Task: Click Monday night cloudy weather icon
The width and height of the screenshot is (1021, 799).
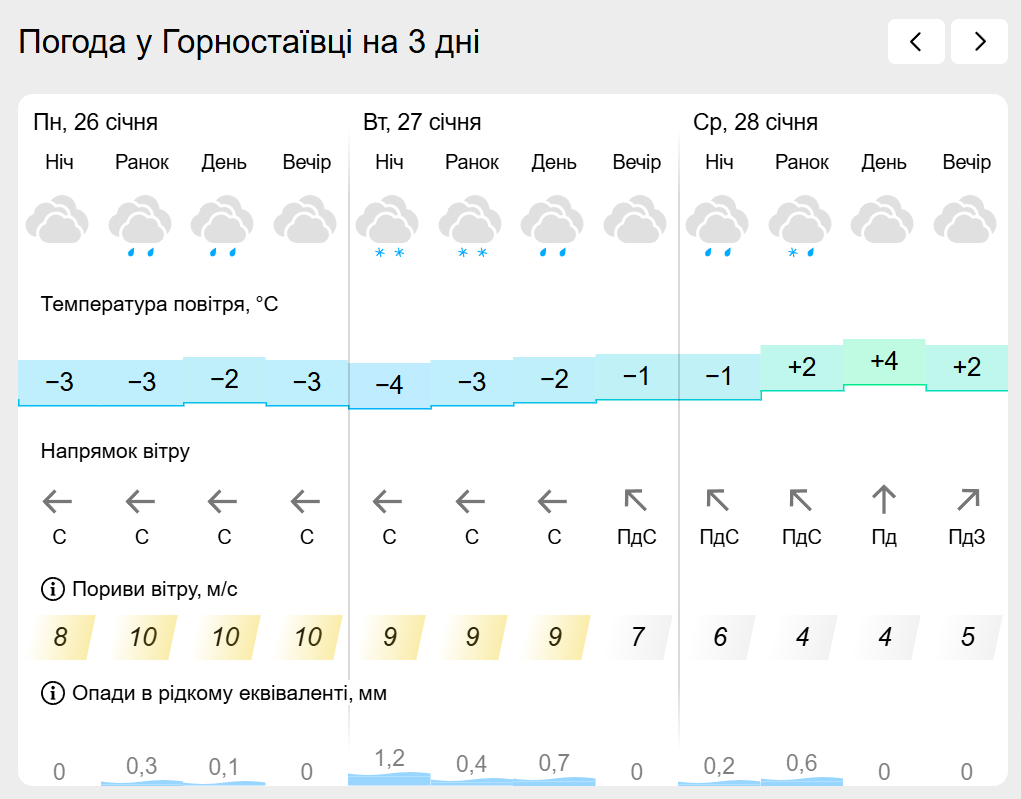Action: coord(58,222)
